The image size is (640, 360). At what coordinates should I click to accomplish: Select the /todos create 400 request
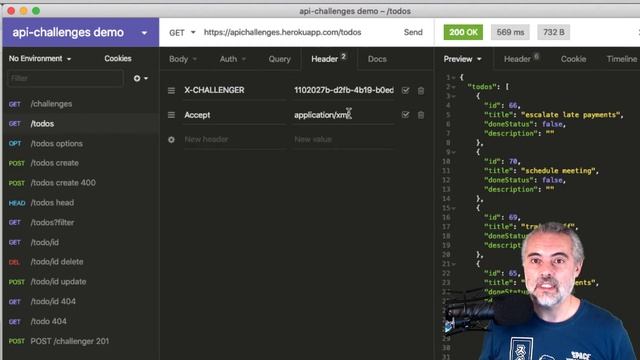[81, 183]
